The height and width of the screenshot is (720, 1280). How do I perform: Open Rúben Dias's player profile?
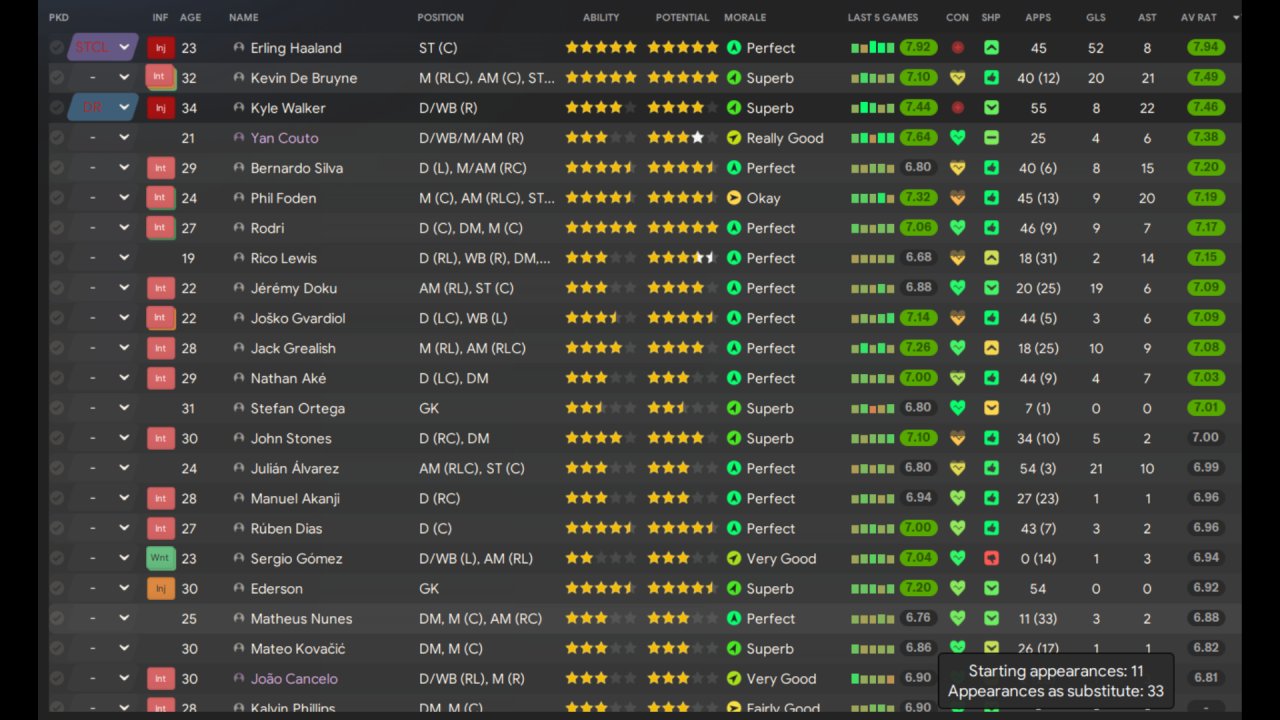[286, 528]
